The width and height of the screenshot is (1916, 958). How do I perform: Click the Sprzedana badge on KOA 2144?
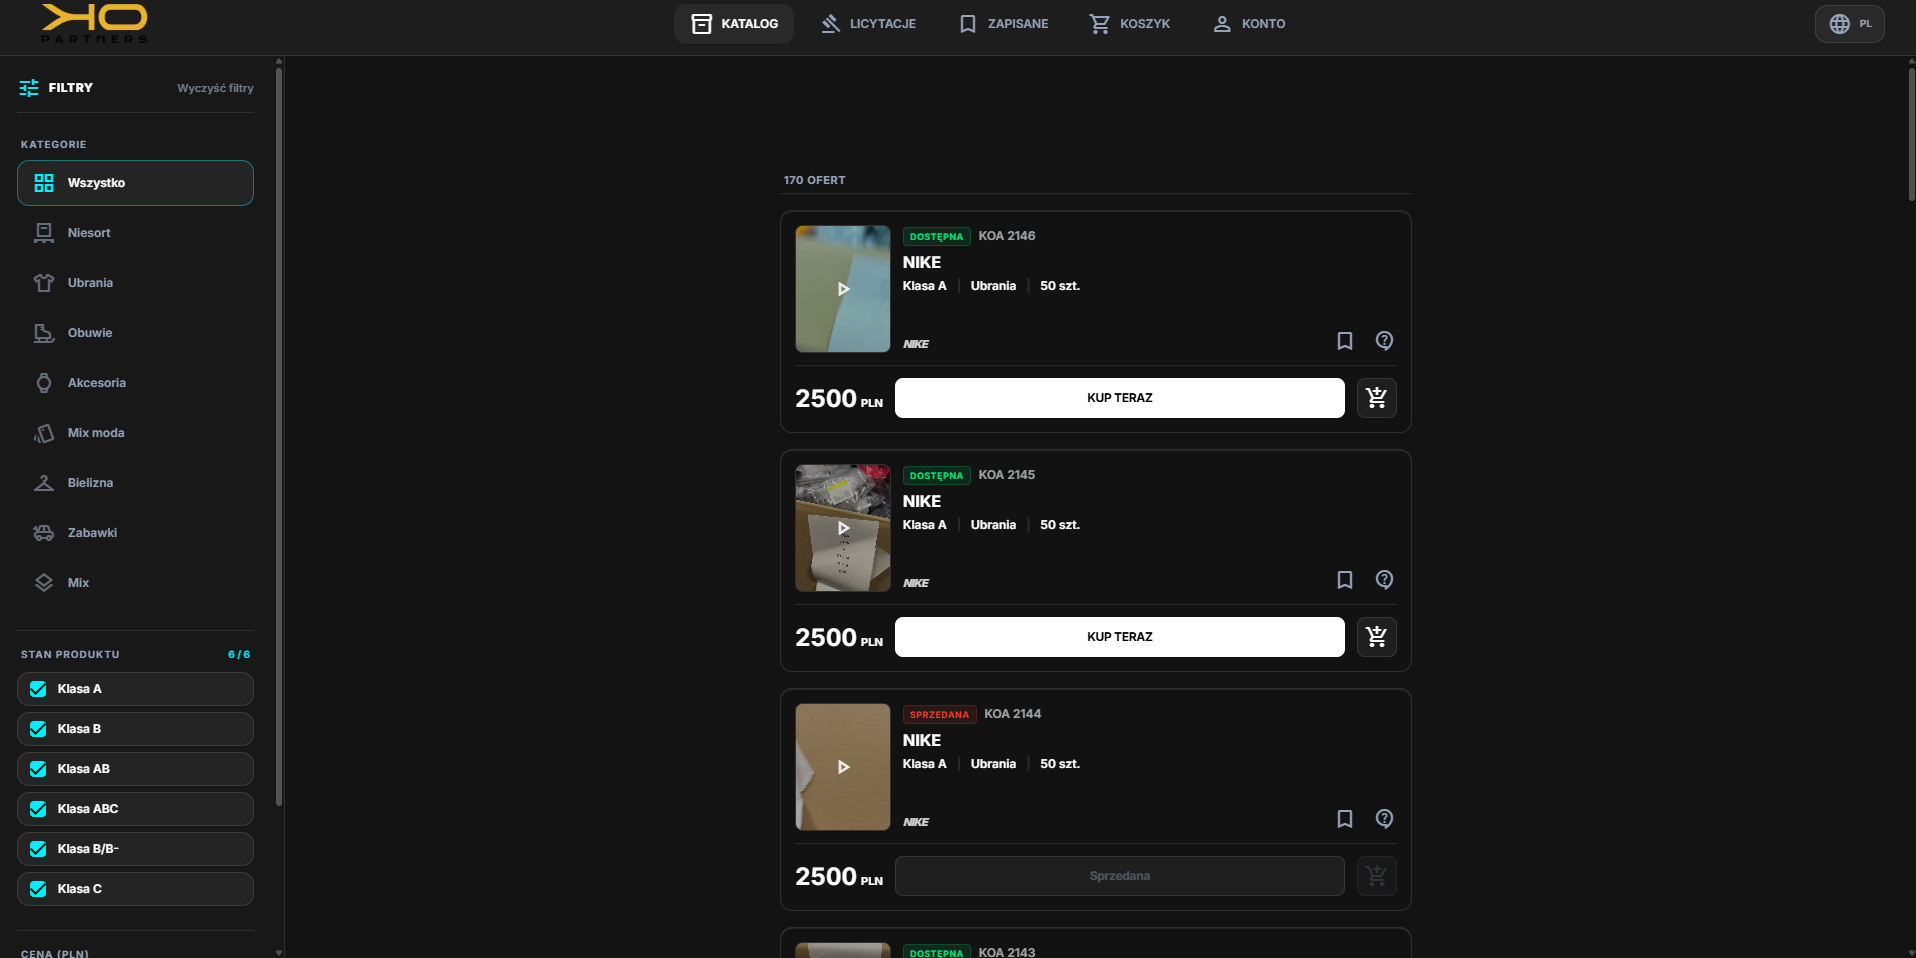(x=939, y=715)
